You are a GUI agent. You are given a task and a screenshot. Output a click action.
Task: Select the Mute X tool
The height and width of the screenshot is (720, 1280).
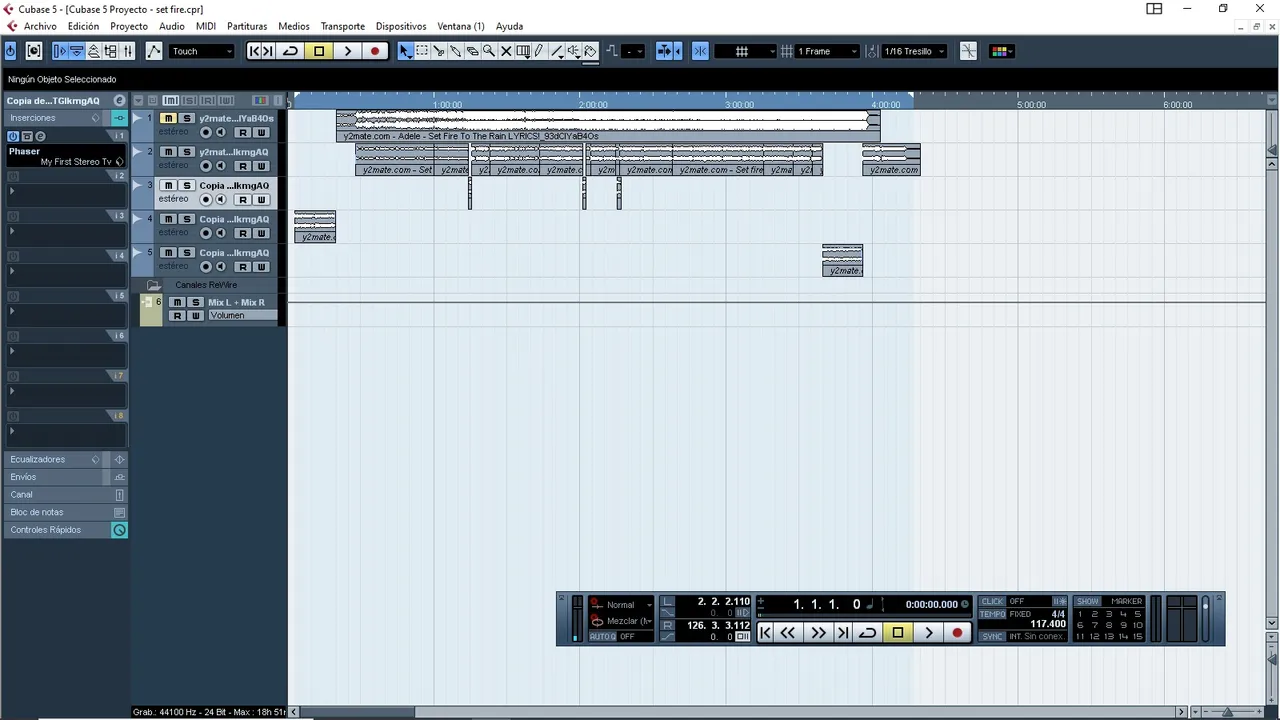click(506, 51)
